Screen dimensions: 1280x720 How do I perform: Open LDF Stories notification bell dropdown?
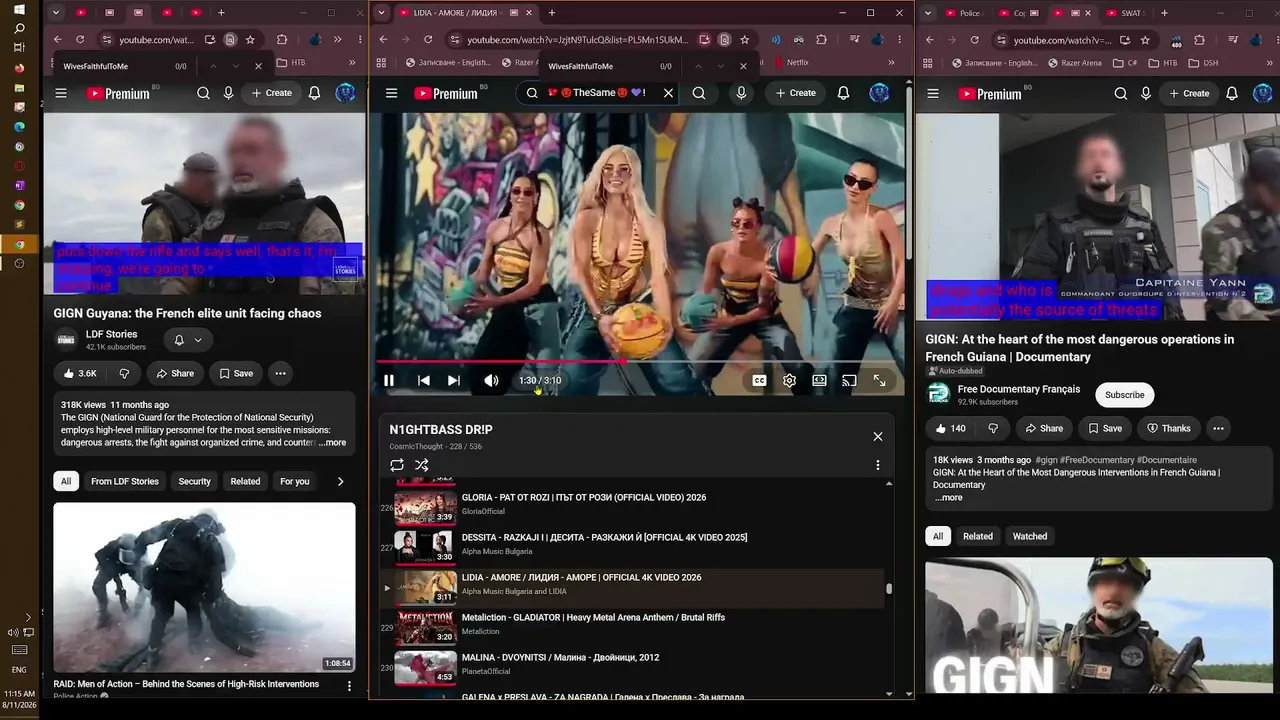click(188, 340)
